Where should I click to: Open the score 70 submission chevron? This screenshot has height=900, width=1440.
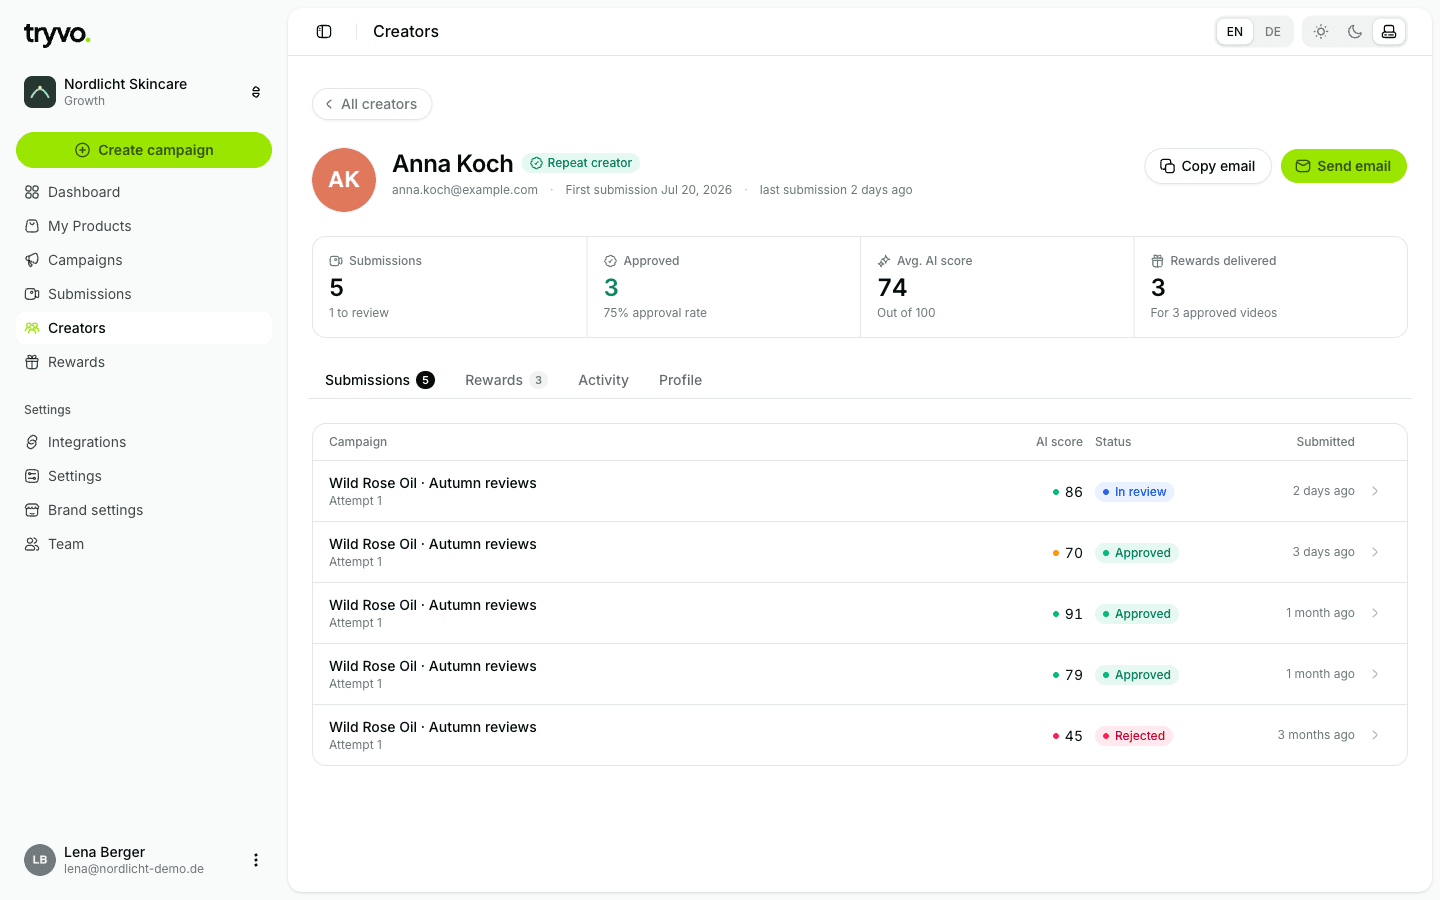point(1375,552)
